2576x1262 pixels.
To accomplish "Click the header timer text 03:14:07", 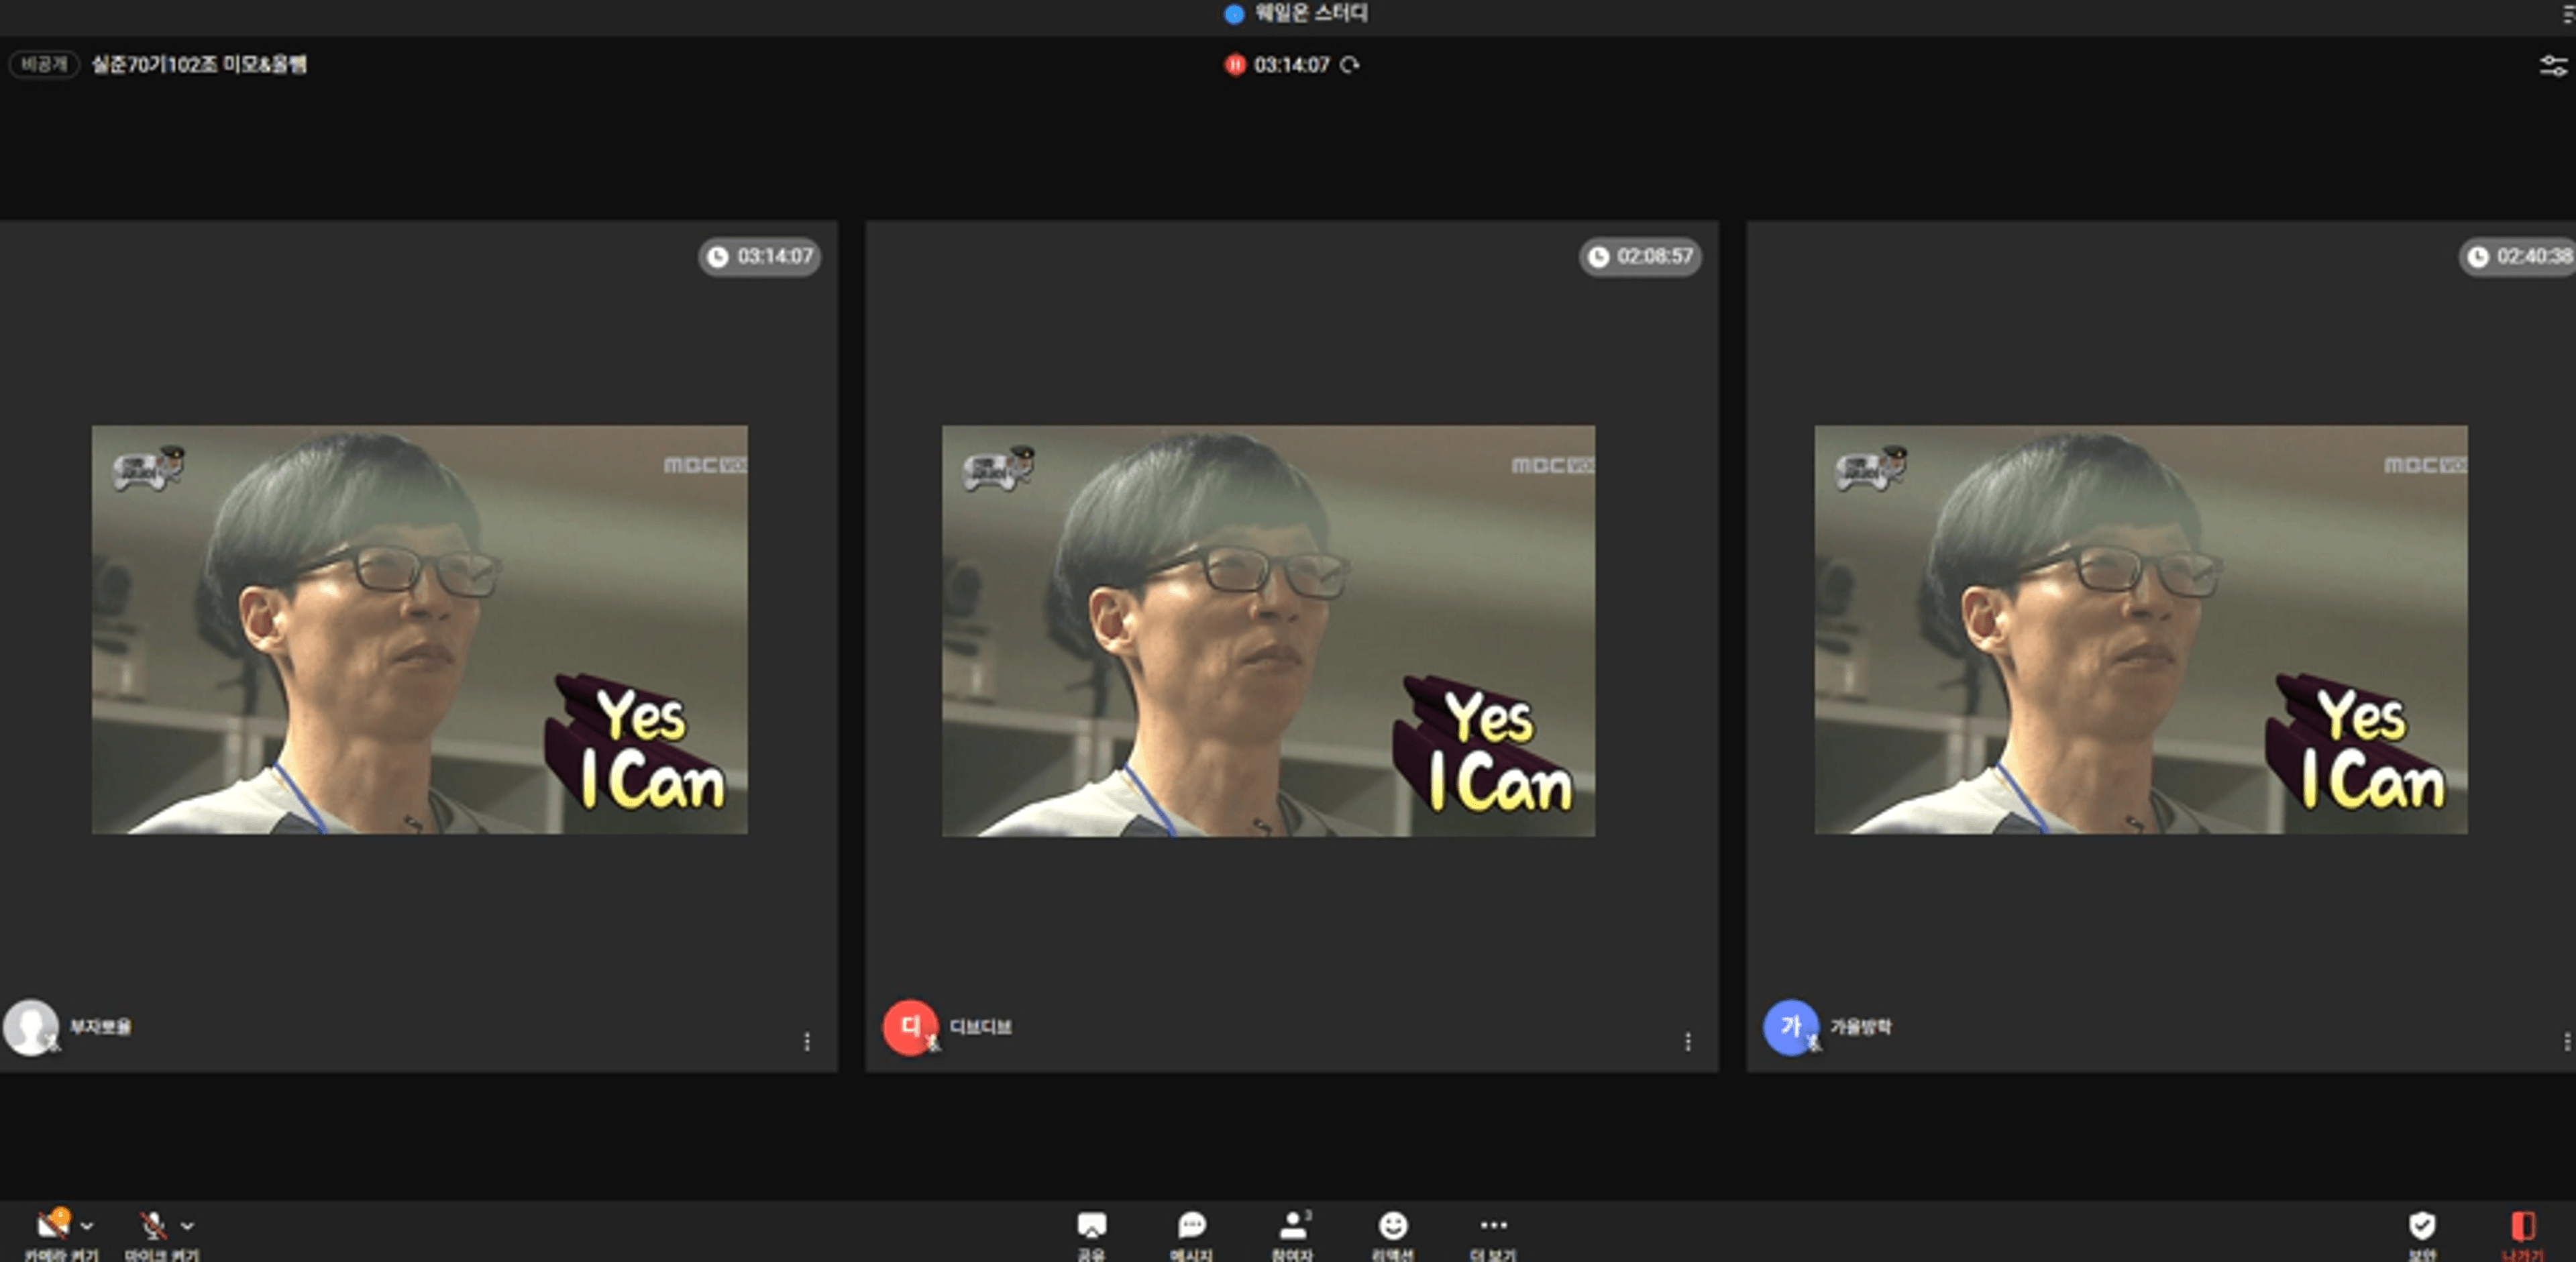I will coord(1292,65).
